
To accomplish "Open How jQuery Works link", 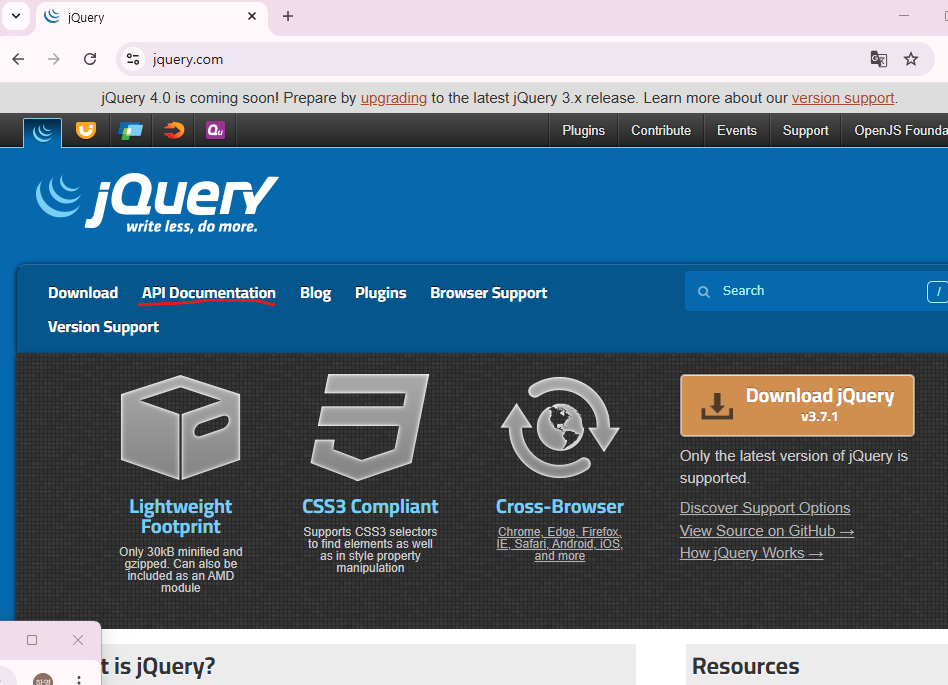I will tap(751, 553).
